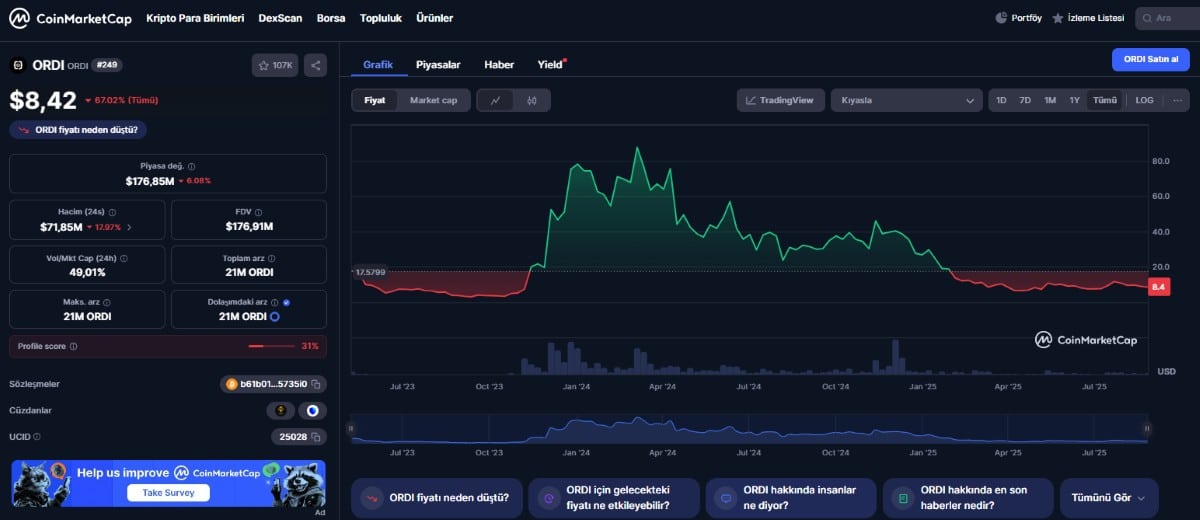This screenshot has height=520, width=1200.
Task: Set chart range to 7D
Action: click(1025, 100)
